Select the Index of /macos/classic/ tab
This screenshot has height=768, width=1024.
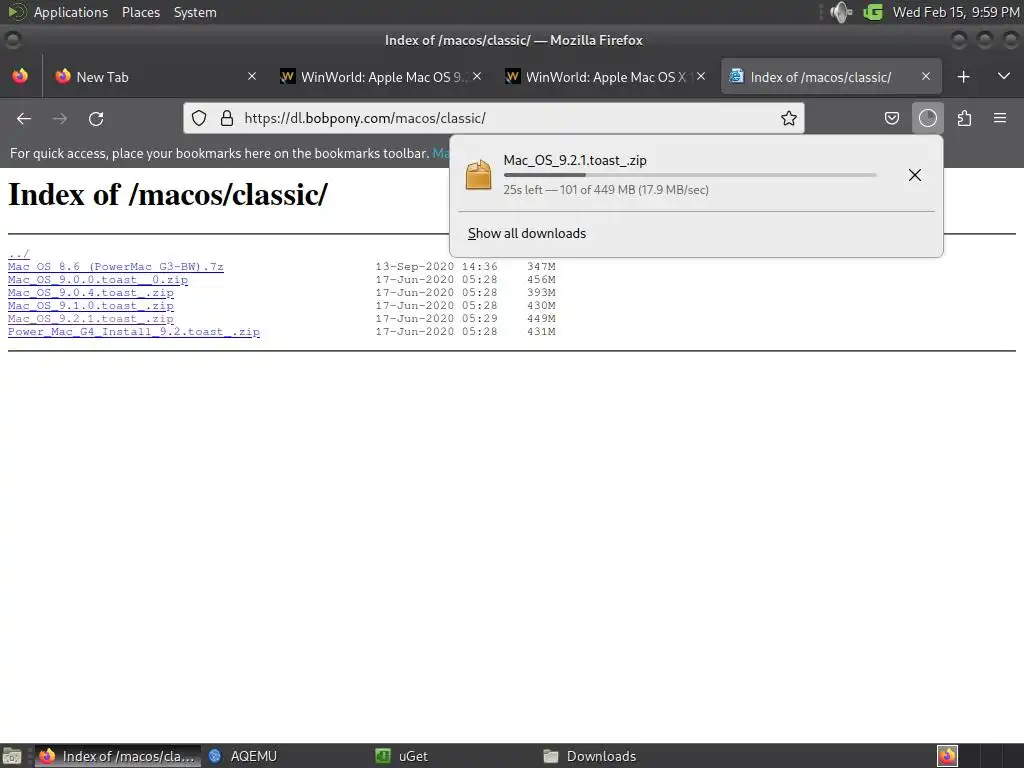click(x=831, y=77)
